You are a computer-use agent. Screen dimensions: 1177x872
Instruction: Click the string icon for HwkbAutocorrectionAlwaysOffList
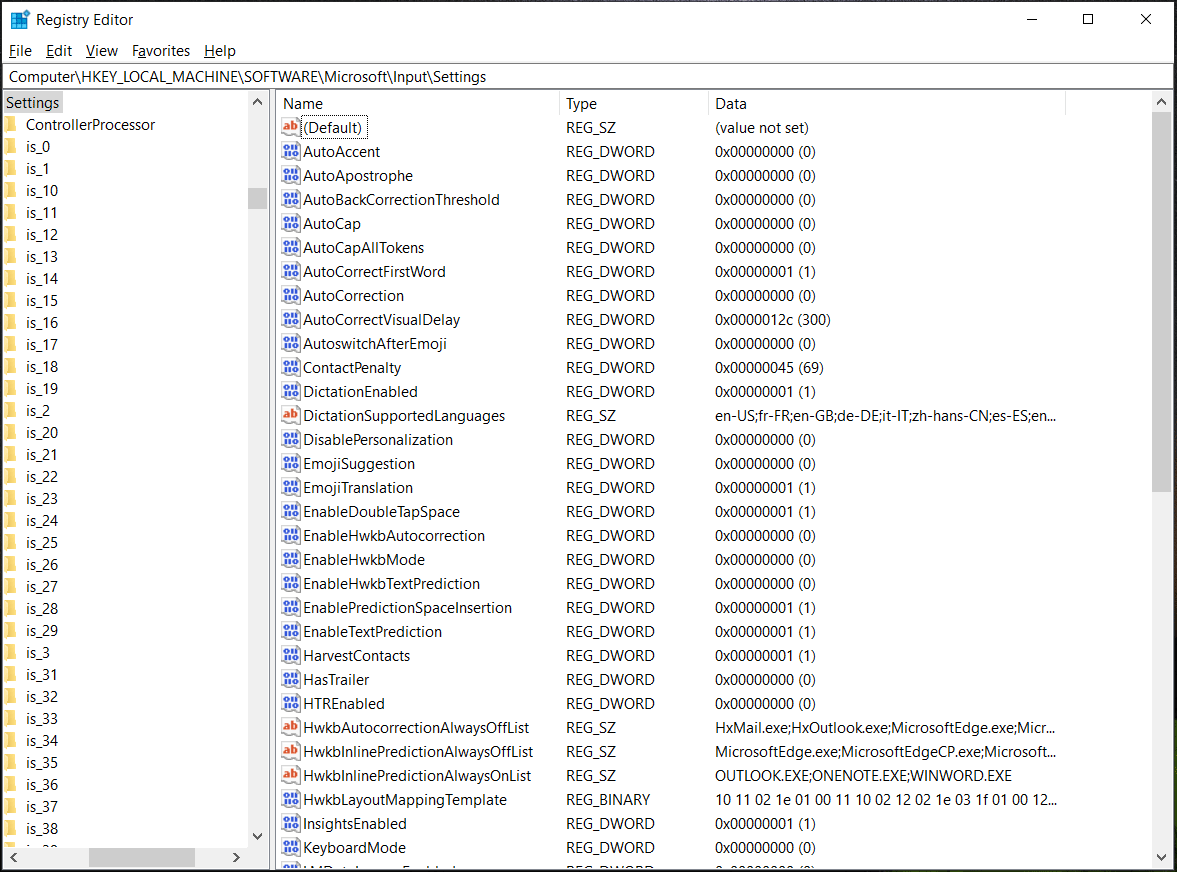coord(290,727)
